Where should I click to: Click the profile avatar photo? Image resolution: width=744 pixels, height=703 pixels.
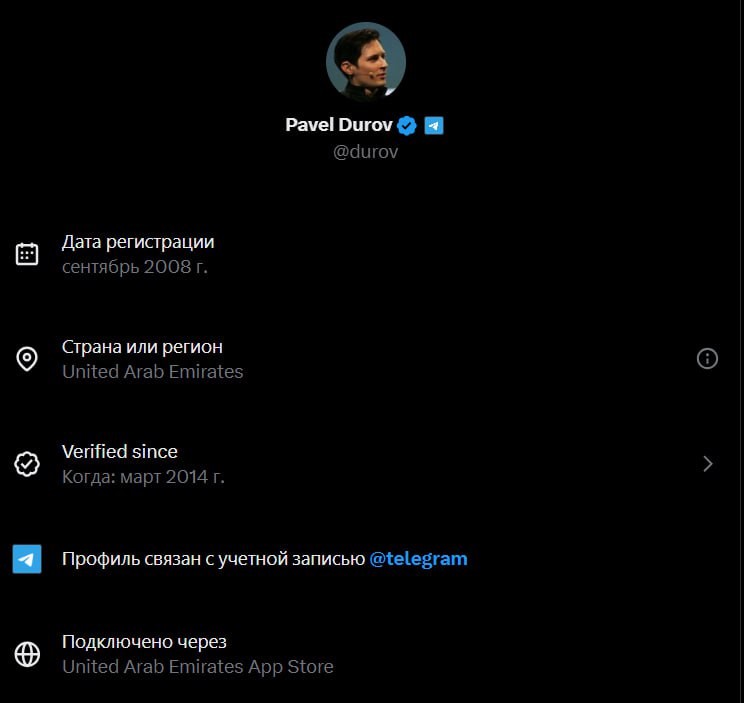point(365,62)
